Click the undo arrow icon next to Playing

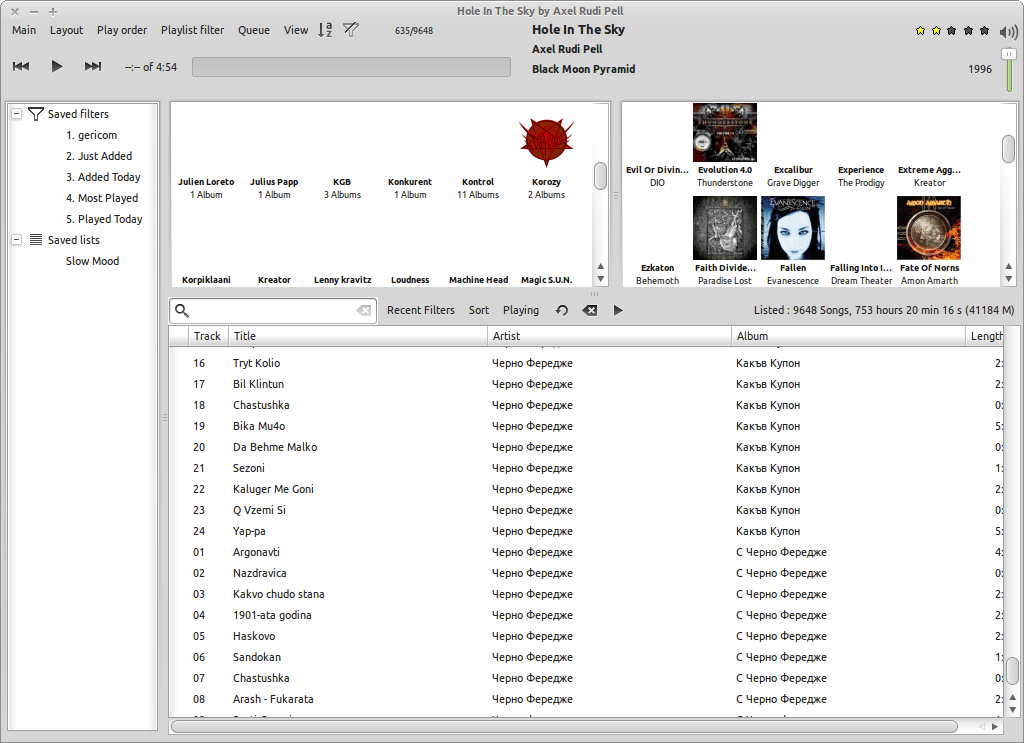(562, 310)
